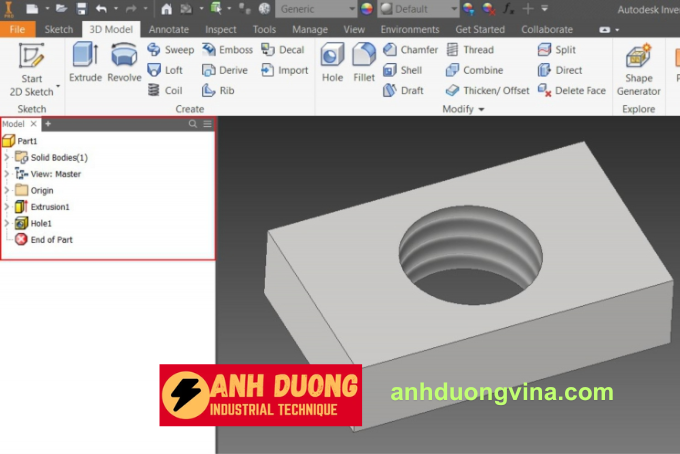Click the Chamfer tool
This screenshot has height=454, width=680.
(x=410, y=50)
